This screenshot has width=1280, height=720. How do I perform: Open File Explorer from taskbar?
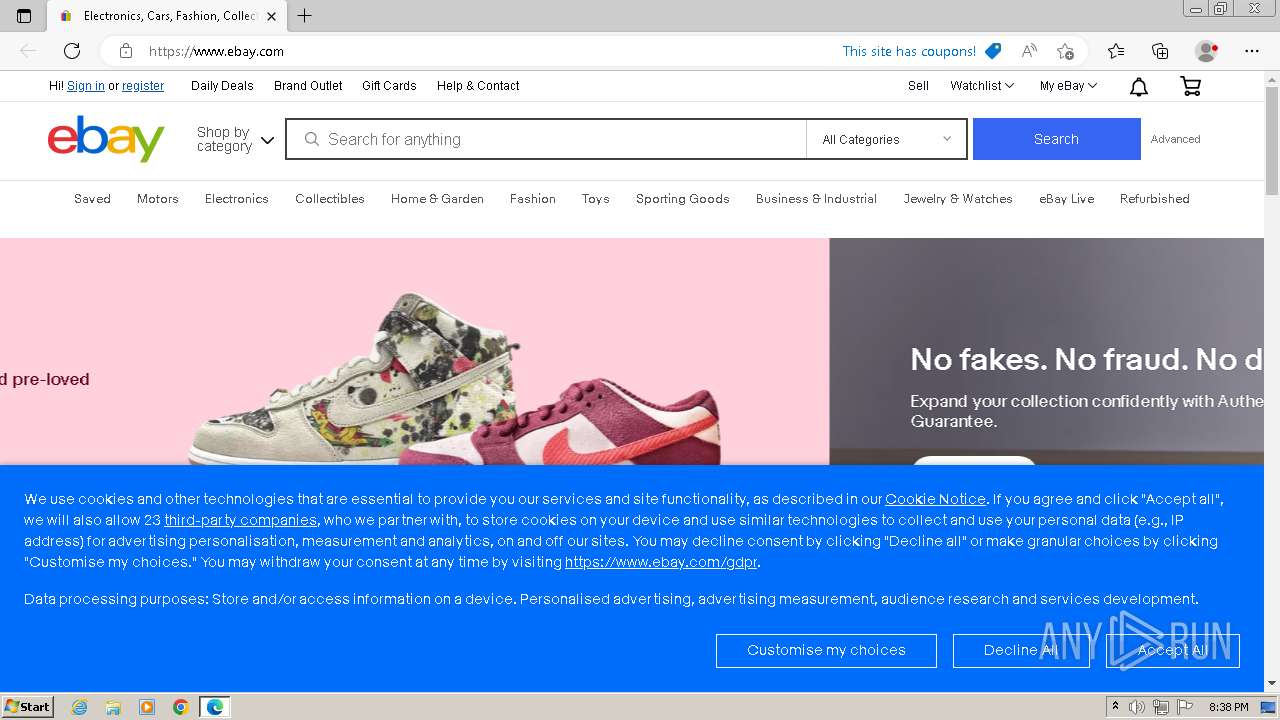click(x=113, y=707)
